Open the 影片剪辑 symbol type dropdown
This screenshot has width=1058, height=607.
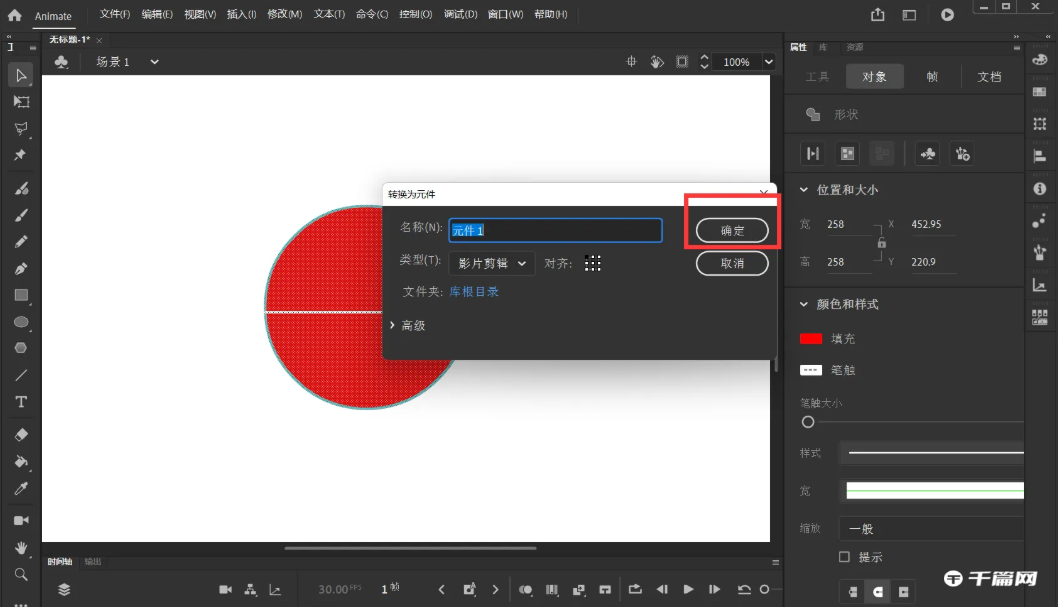[491, 262]
